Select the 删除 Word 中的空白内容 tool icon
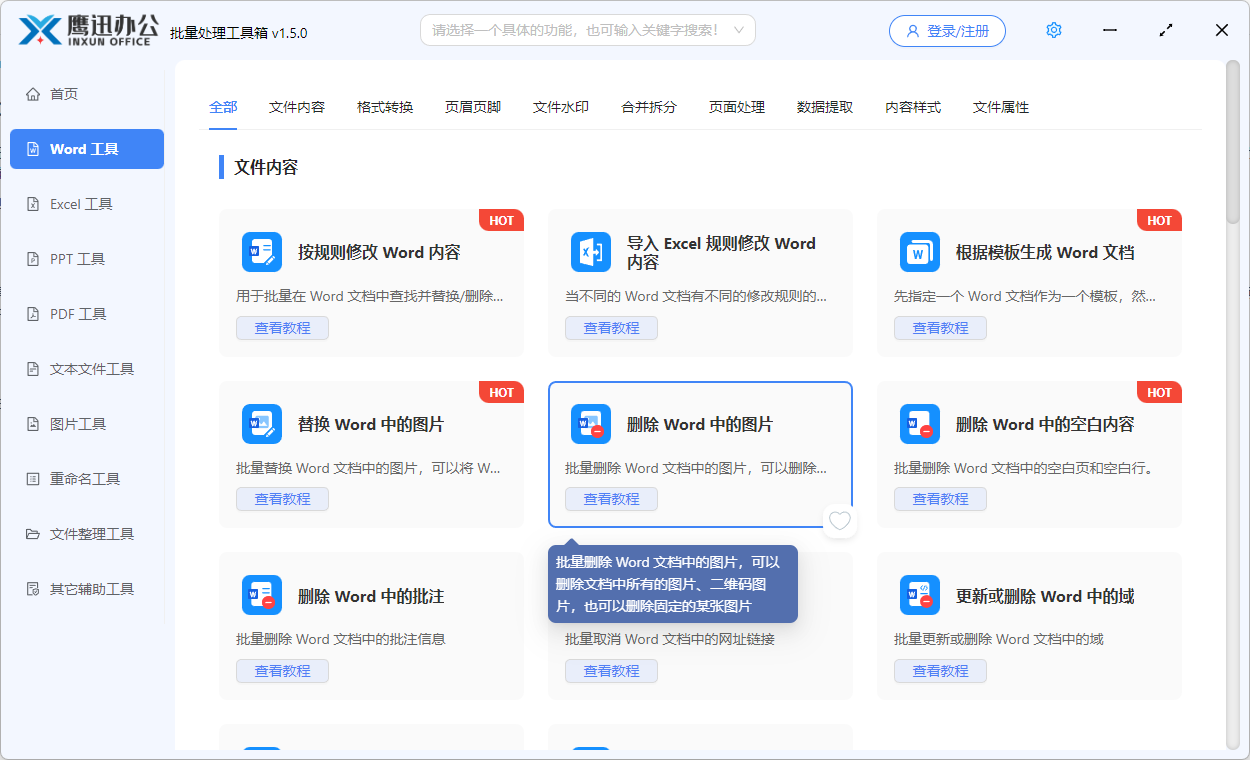1250x760 pixels. pyautogui.click(x=920, y=424)
